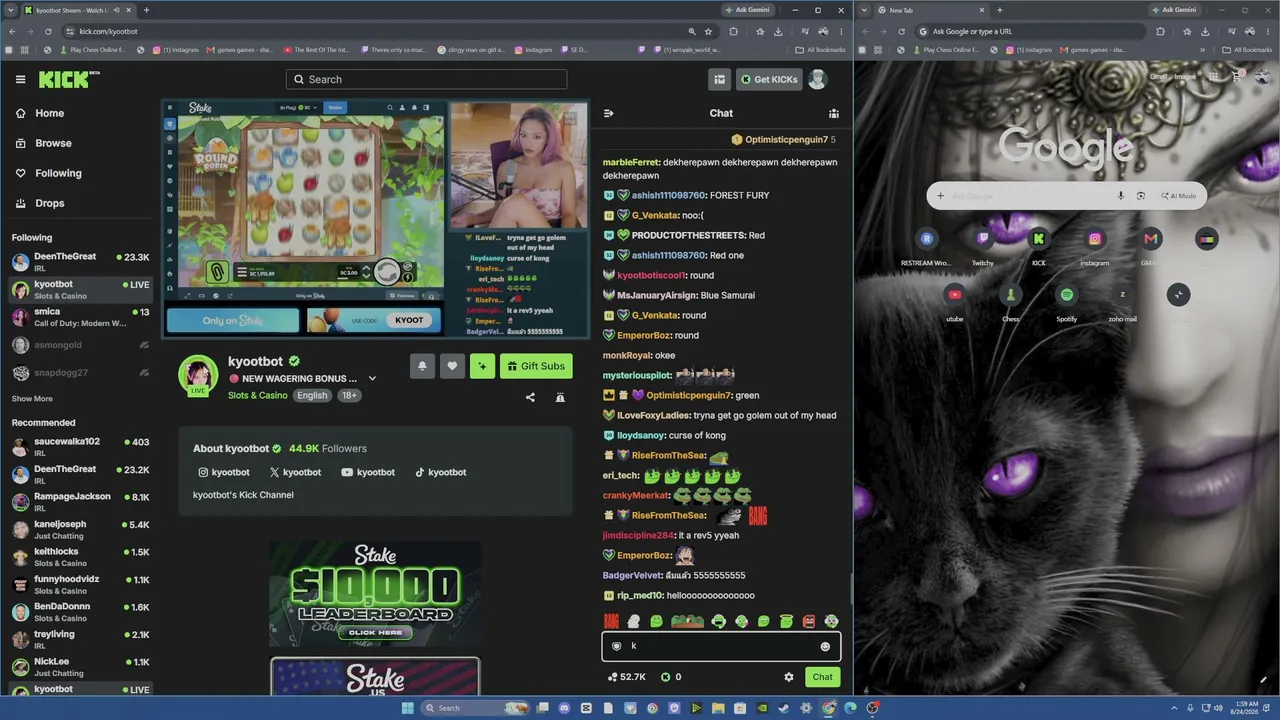Share the kyootbot stream
The width and height of the screenshot is (1280, 720).
530,397
